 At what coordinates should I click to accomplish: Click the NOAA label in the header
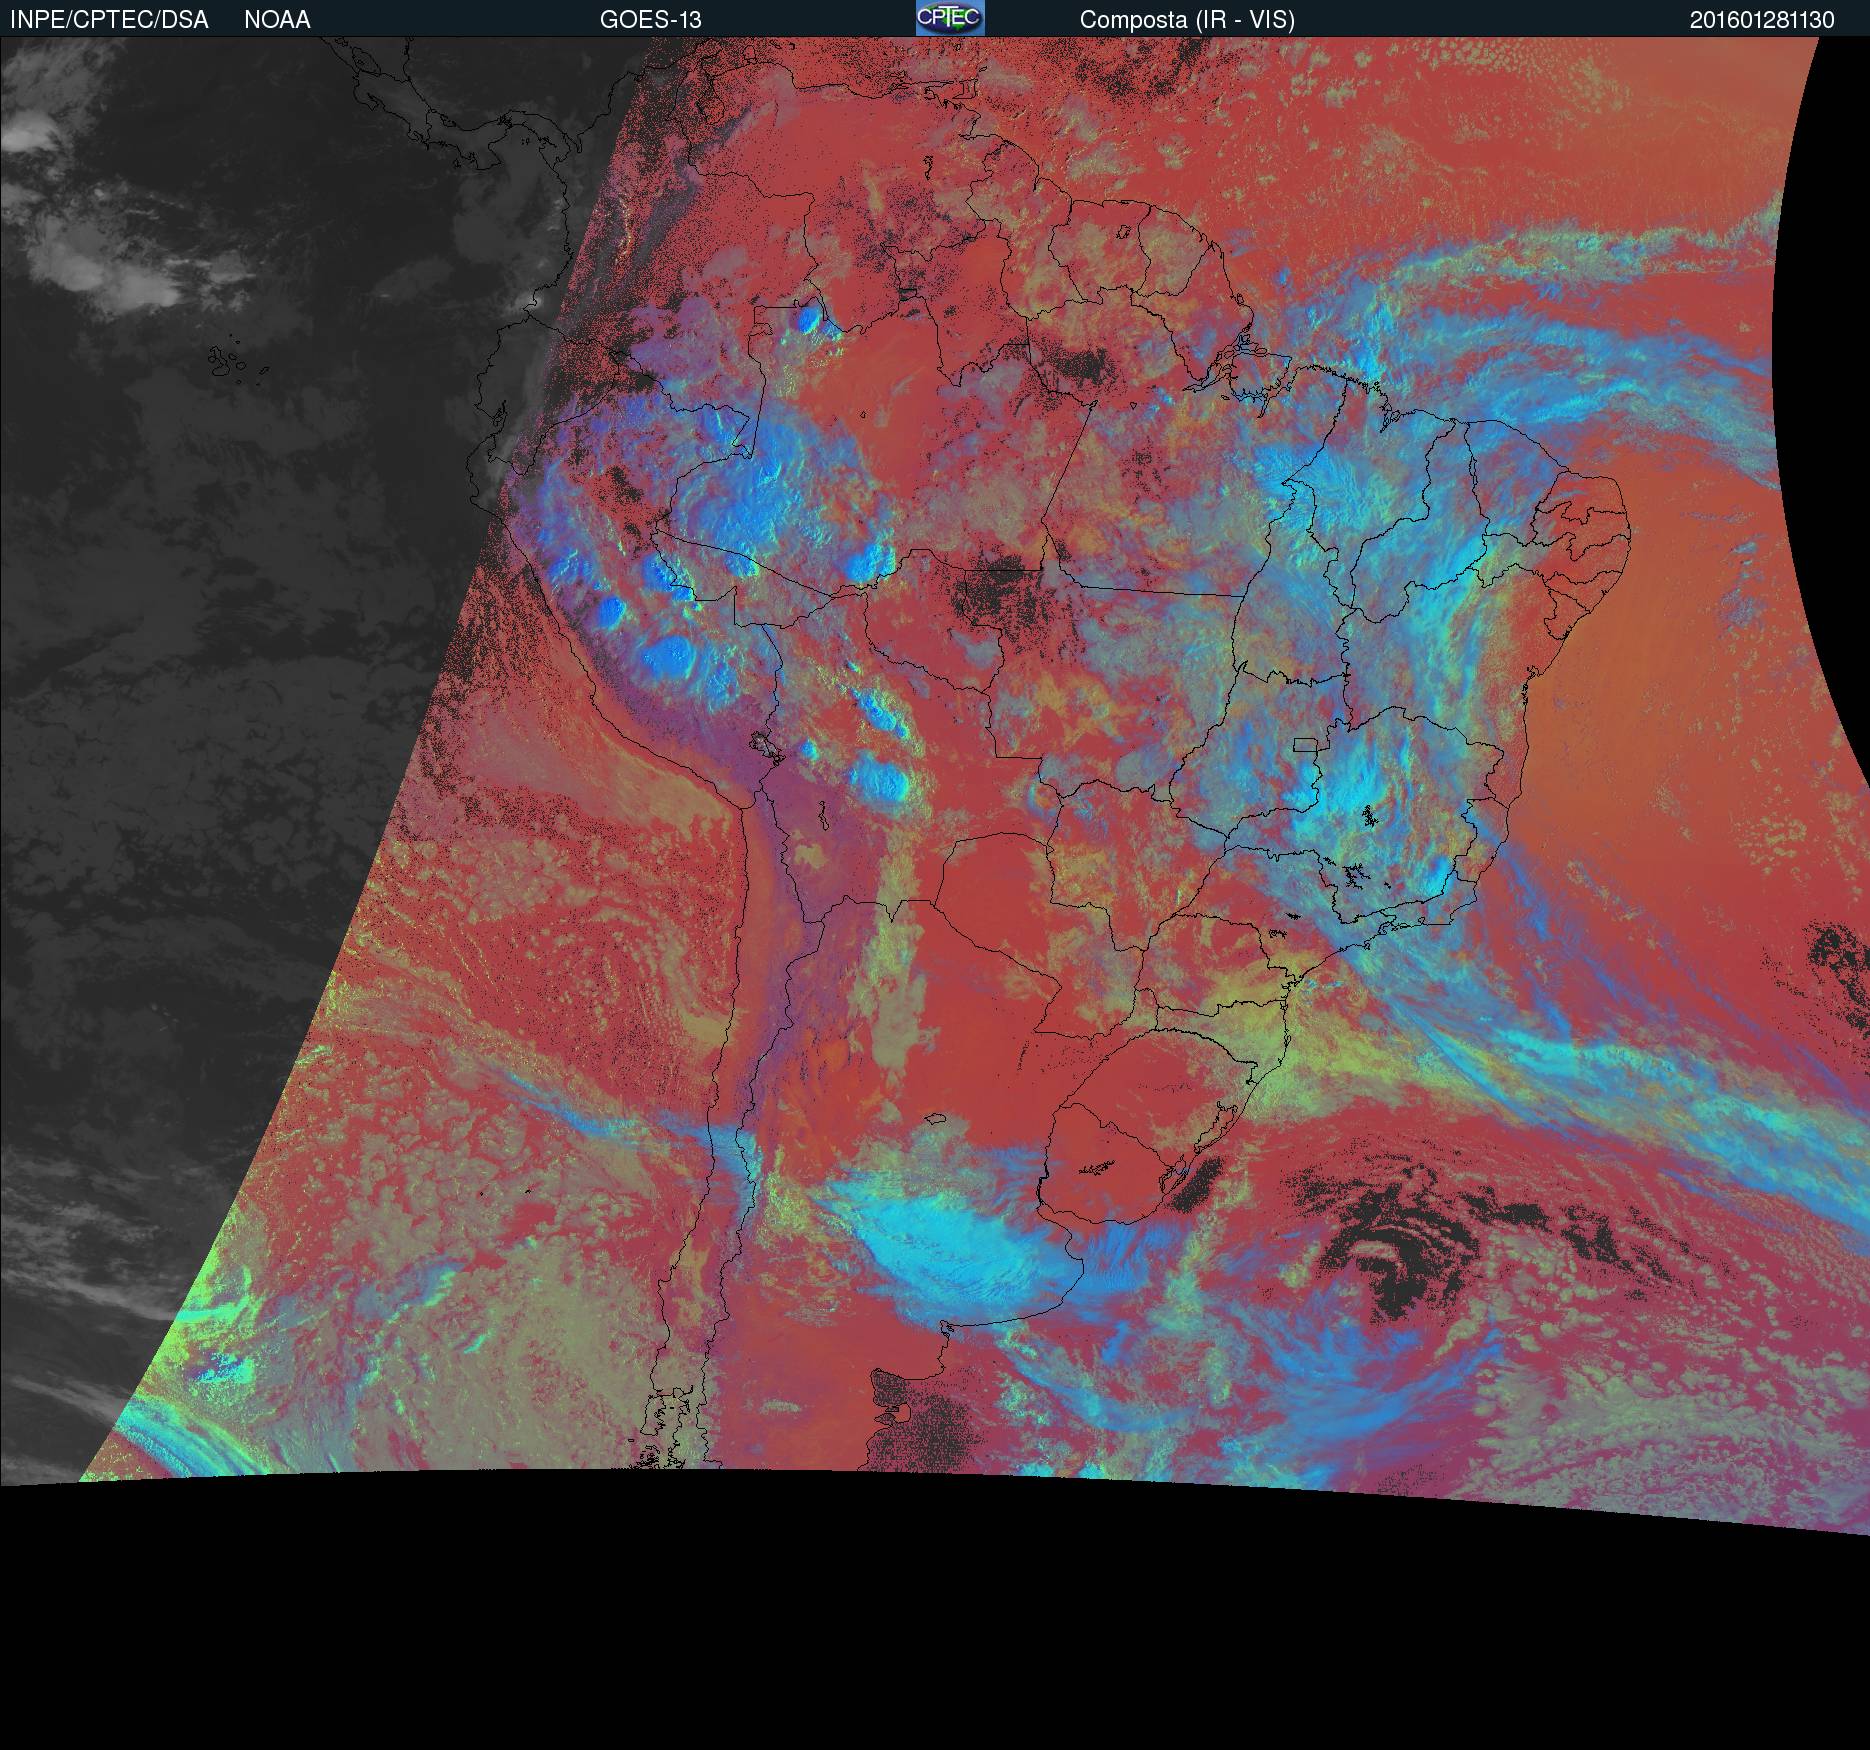(277, 20)
